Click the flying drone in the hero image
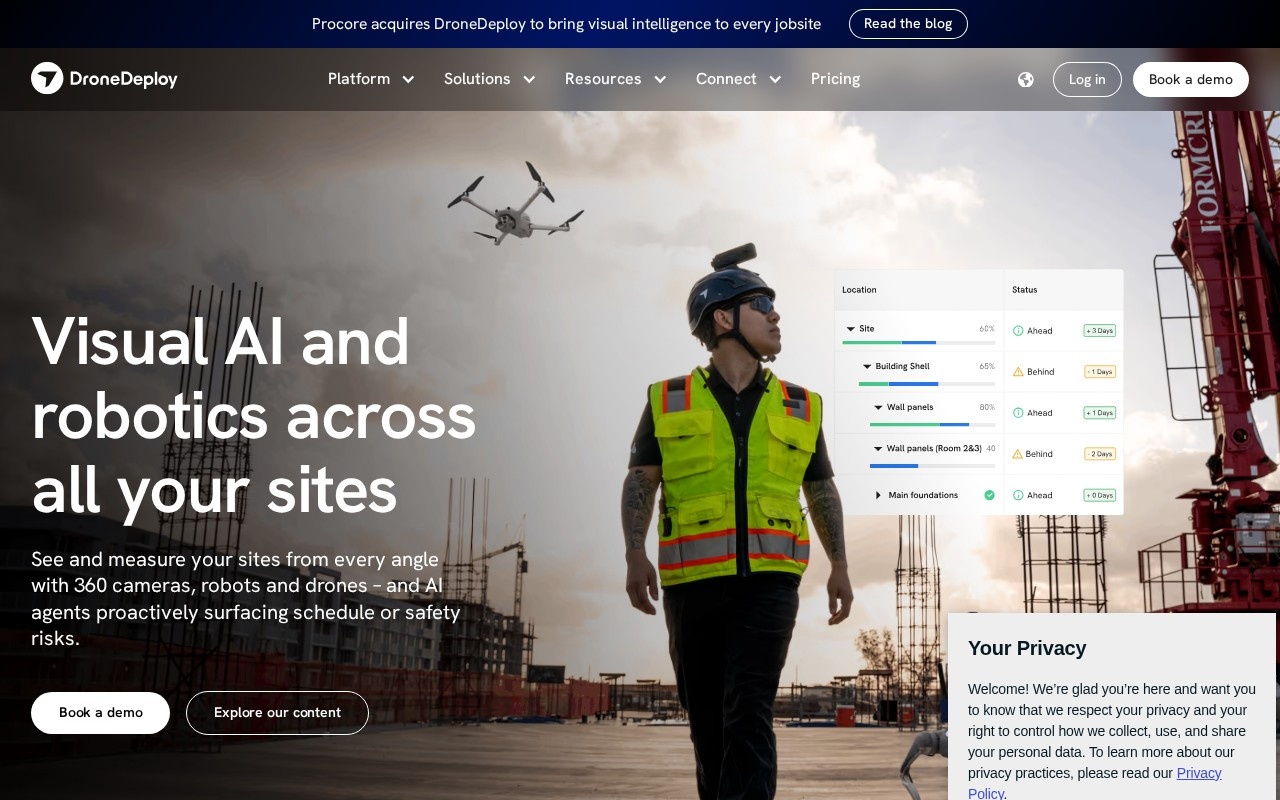 coord(515,204)
